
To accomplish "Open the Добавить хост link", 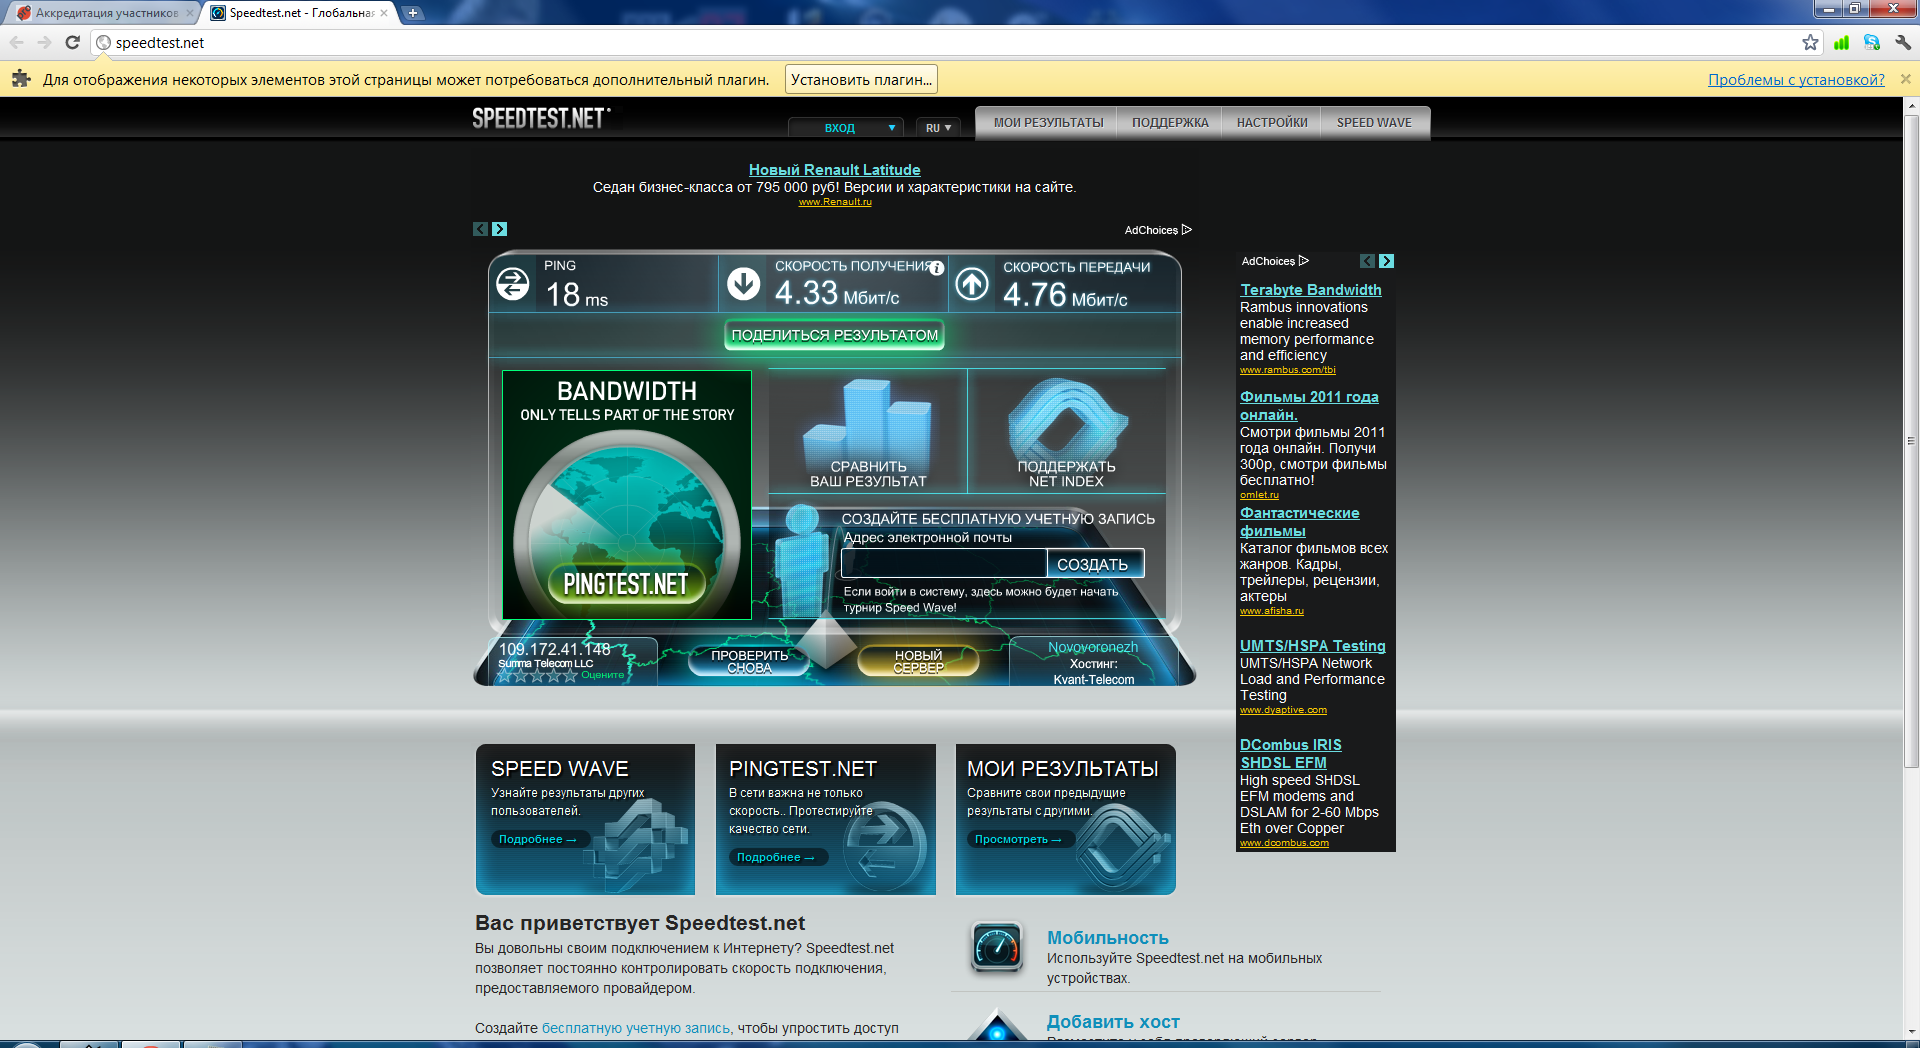I will (1113, 1022).
